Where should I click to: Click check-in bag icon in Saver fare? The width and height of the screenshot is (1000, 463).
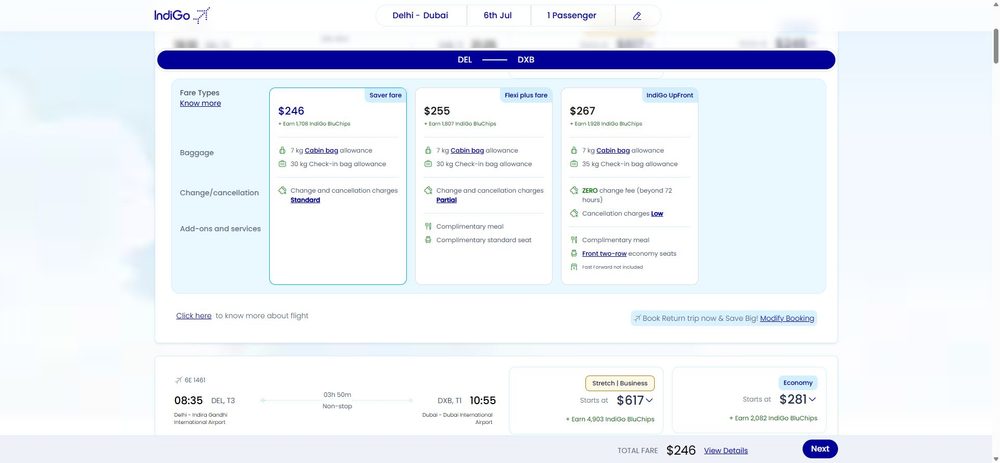click(x=283, y=164)
